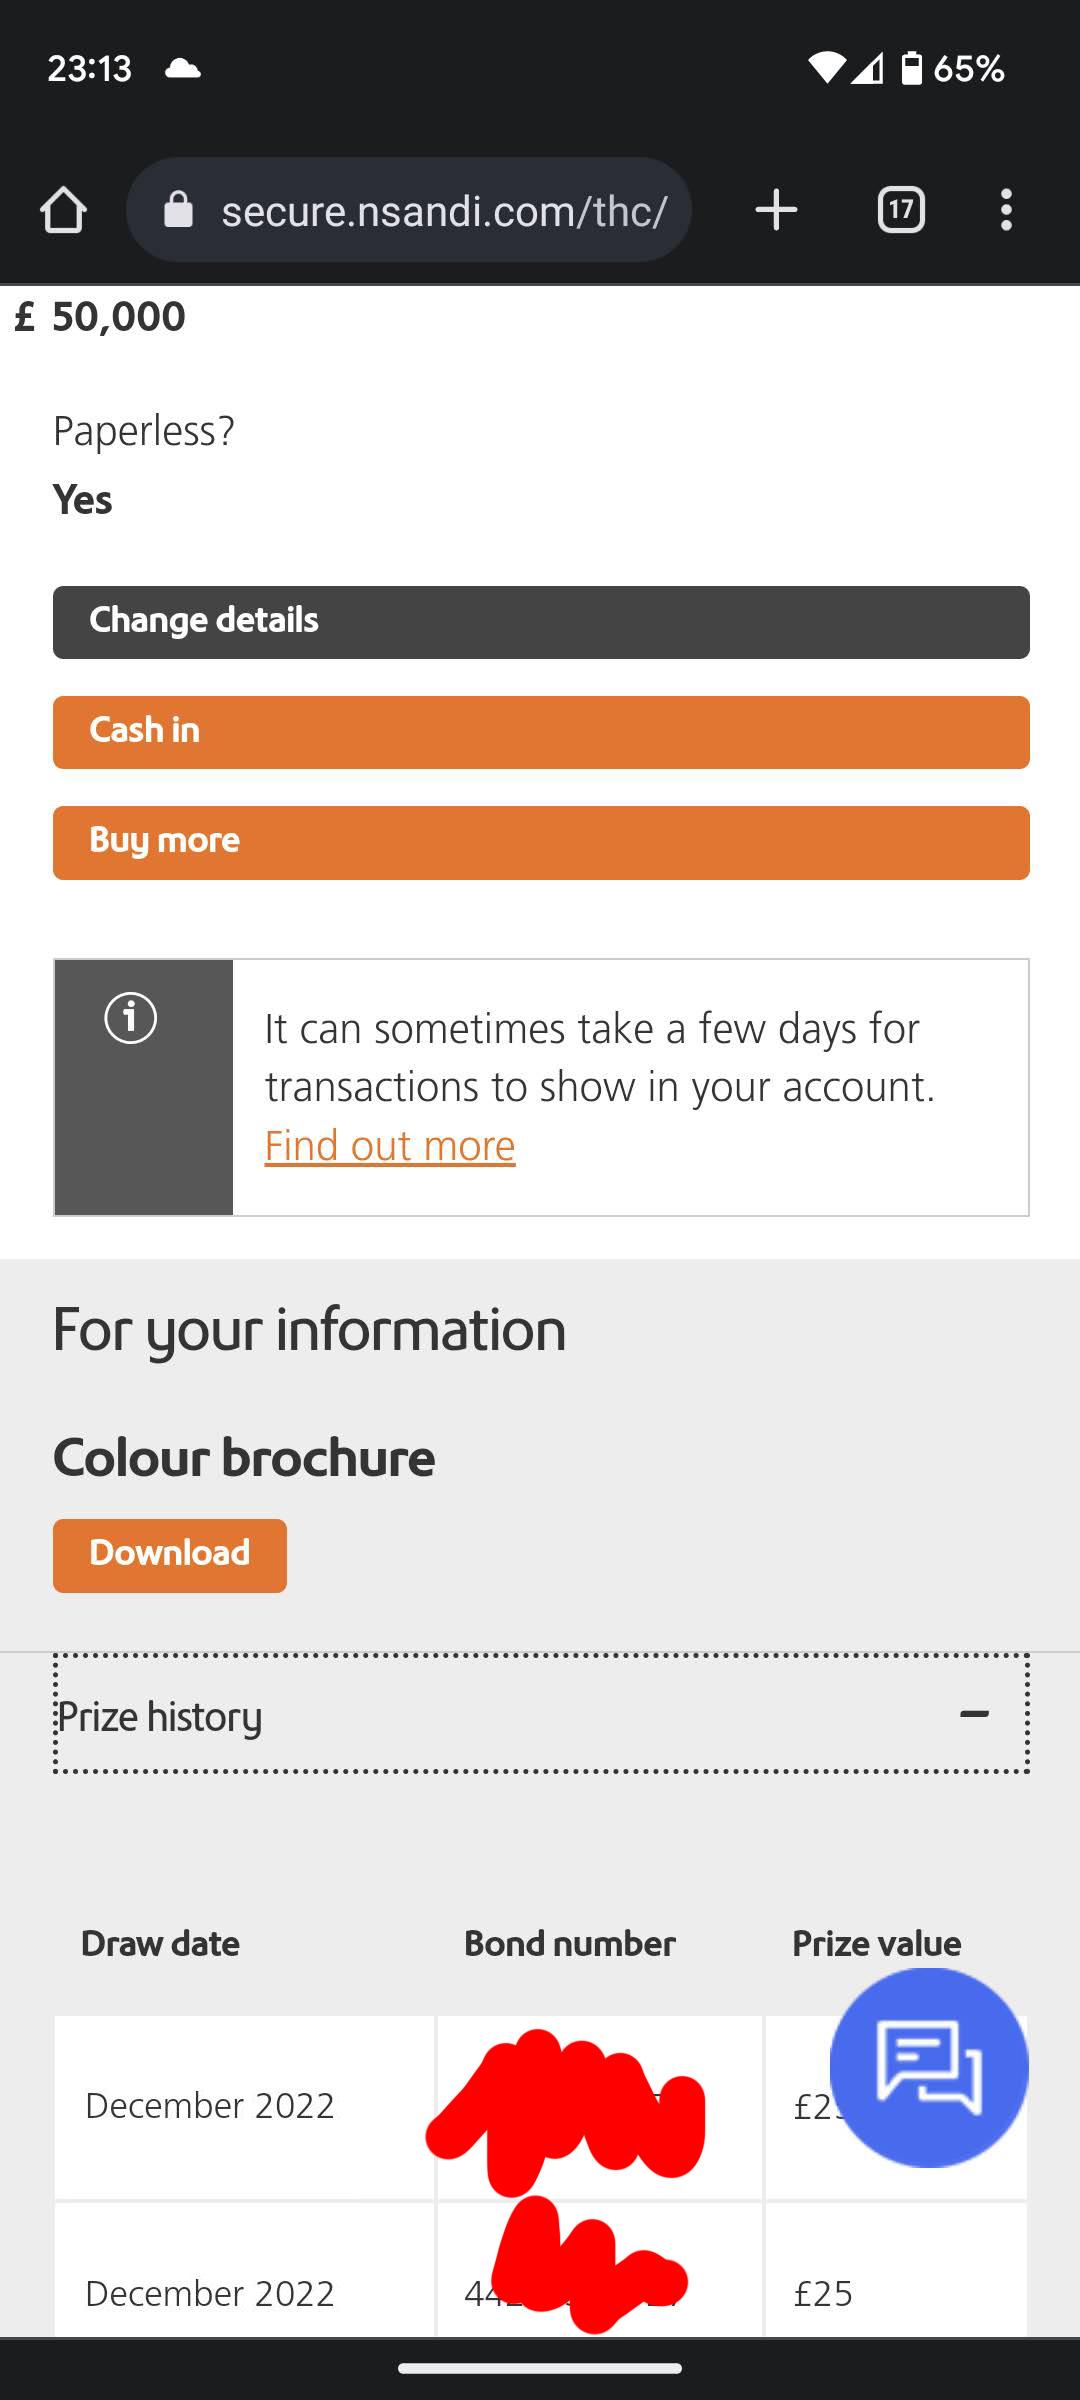Tap the padlock site security icon
Screen dimensions: 1080x2400
(x=178, y=210)
